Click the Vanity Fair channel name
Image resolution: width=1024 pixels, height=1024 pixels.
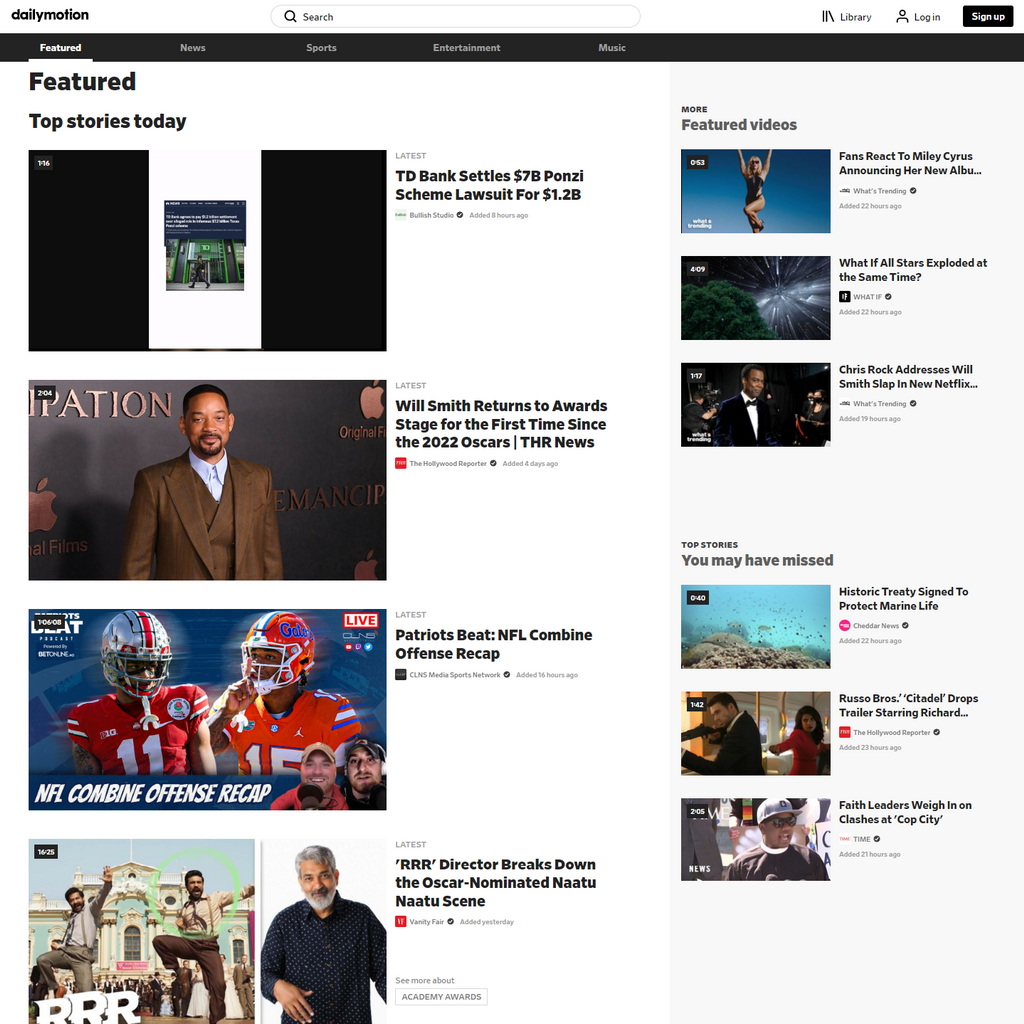point(426,921)
